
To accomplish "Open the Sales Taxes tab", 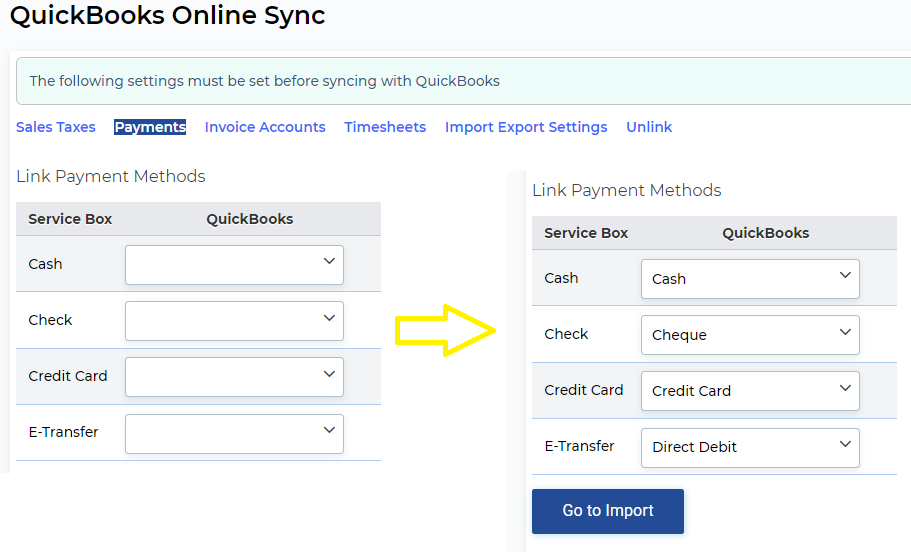I will point(56,127).
